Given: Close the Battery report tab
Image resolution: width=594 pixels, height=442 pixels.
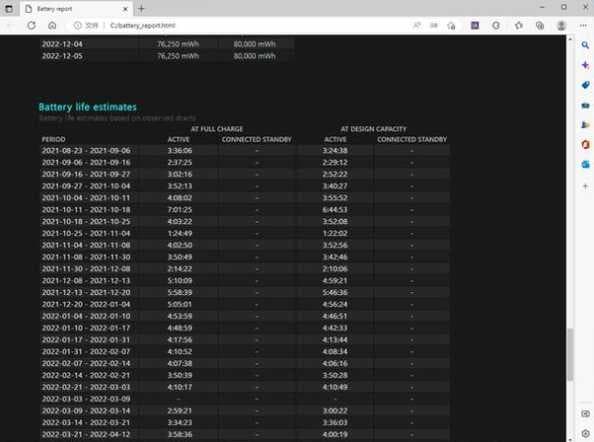Looking at the screenshot, I should [x=125, y=9].
